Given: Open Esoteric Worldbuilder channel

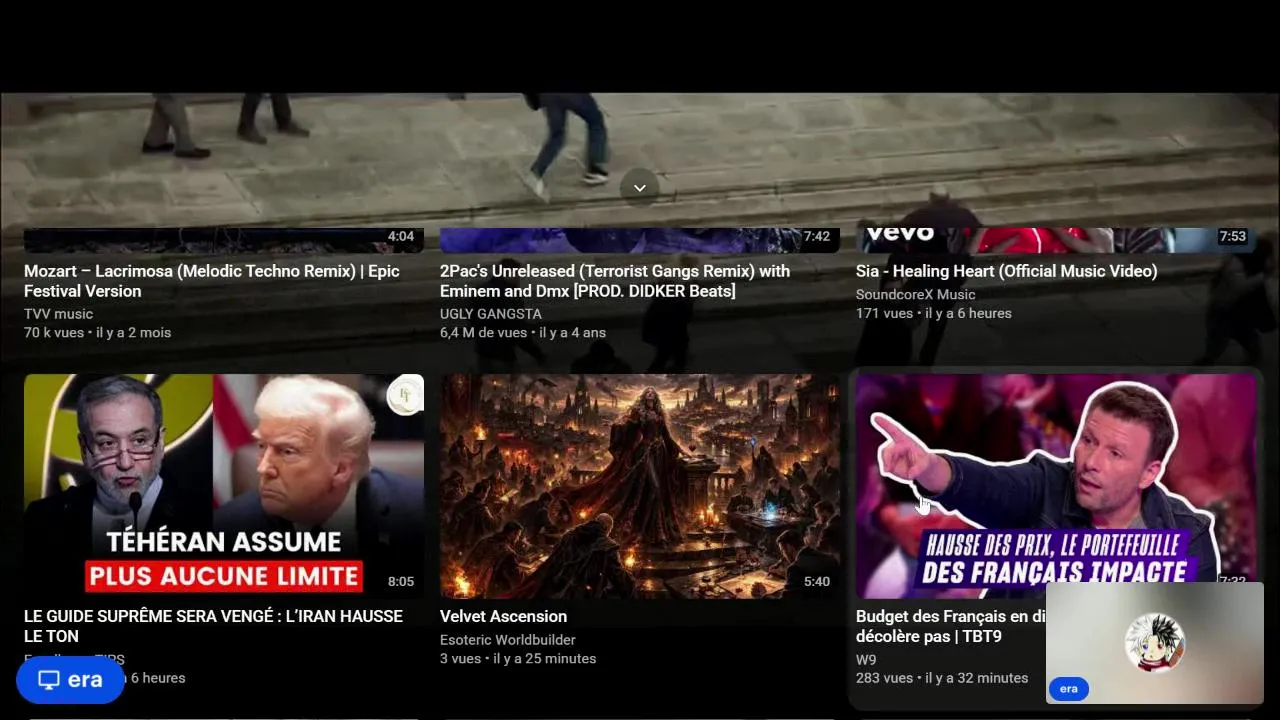Looking at the screenshot, I should pyautogui.click(x=508, y=640).
